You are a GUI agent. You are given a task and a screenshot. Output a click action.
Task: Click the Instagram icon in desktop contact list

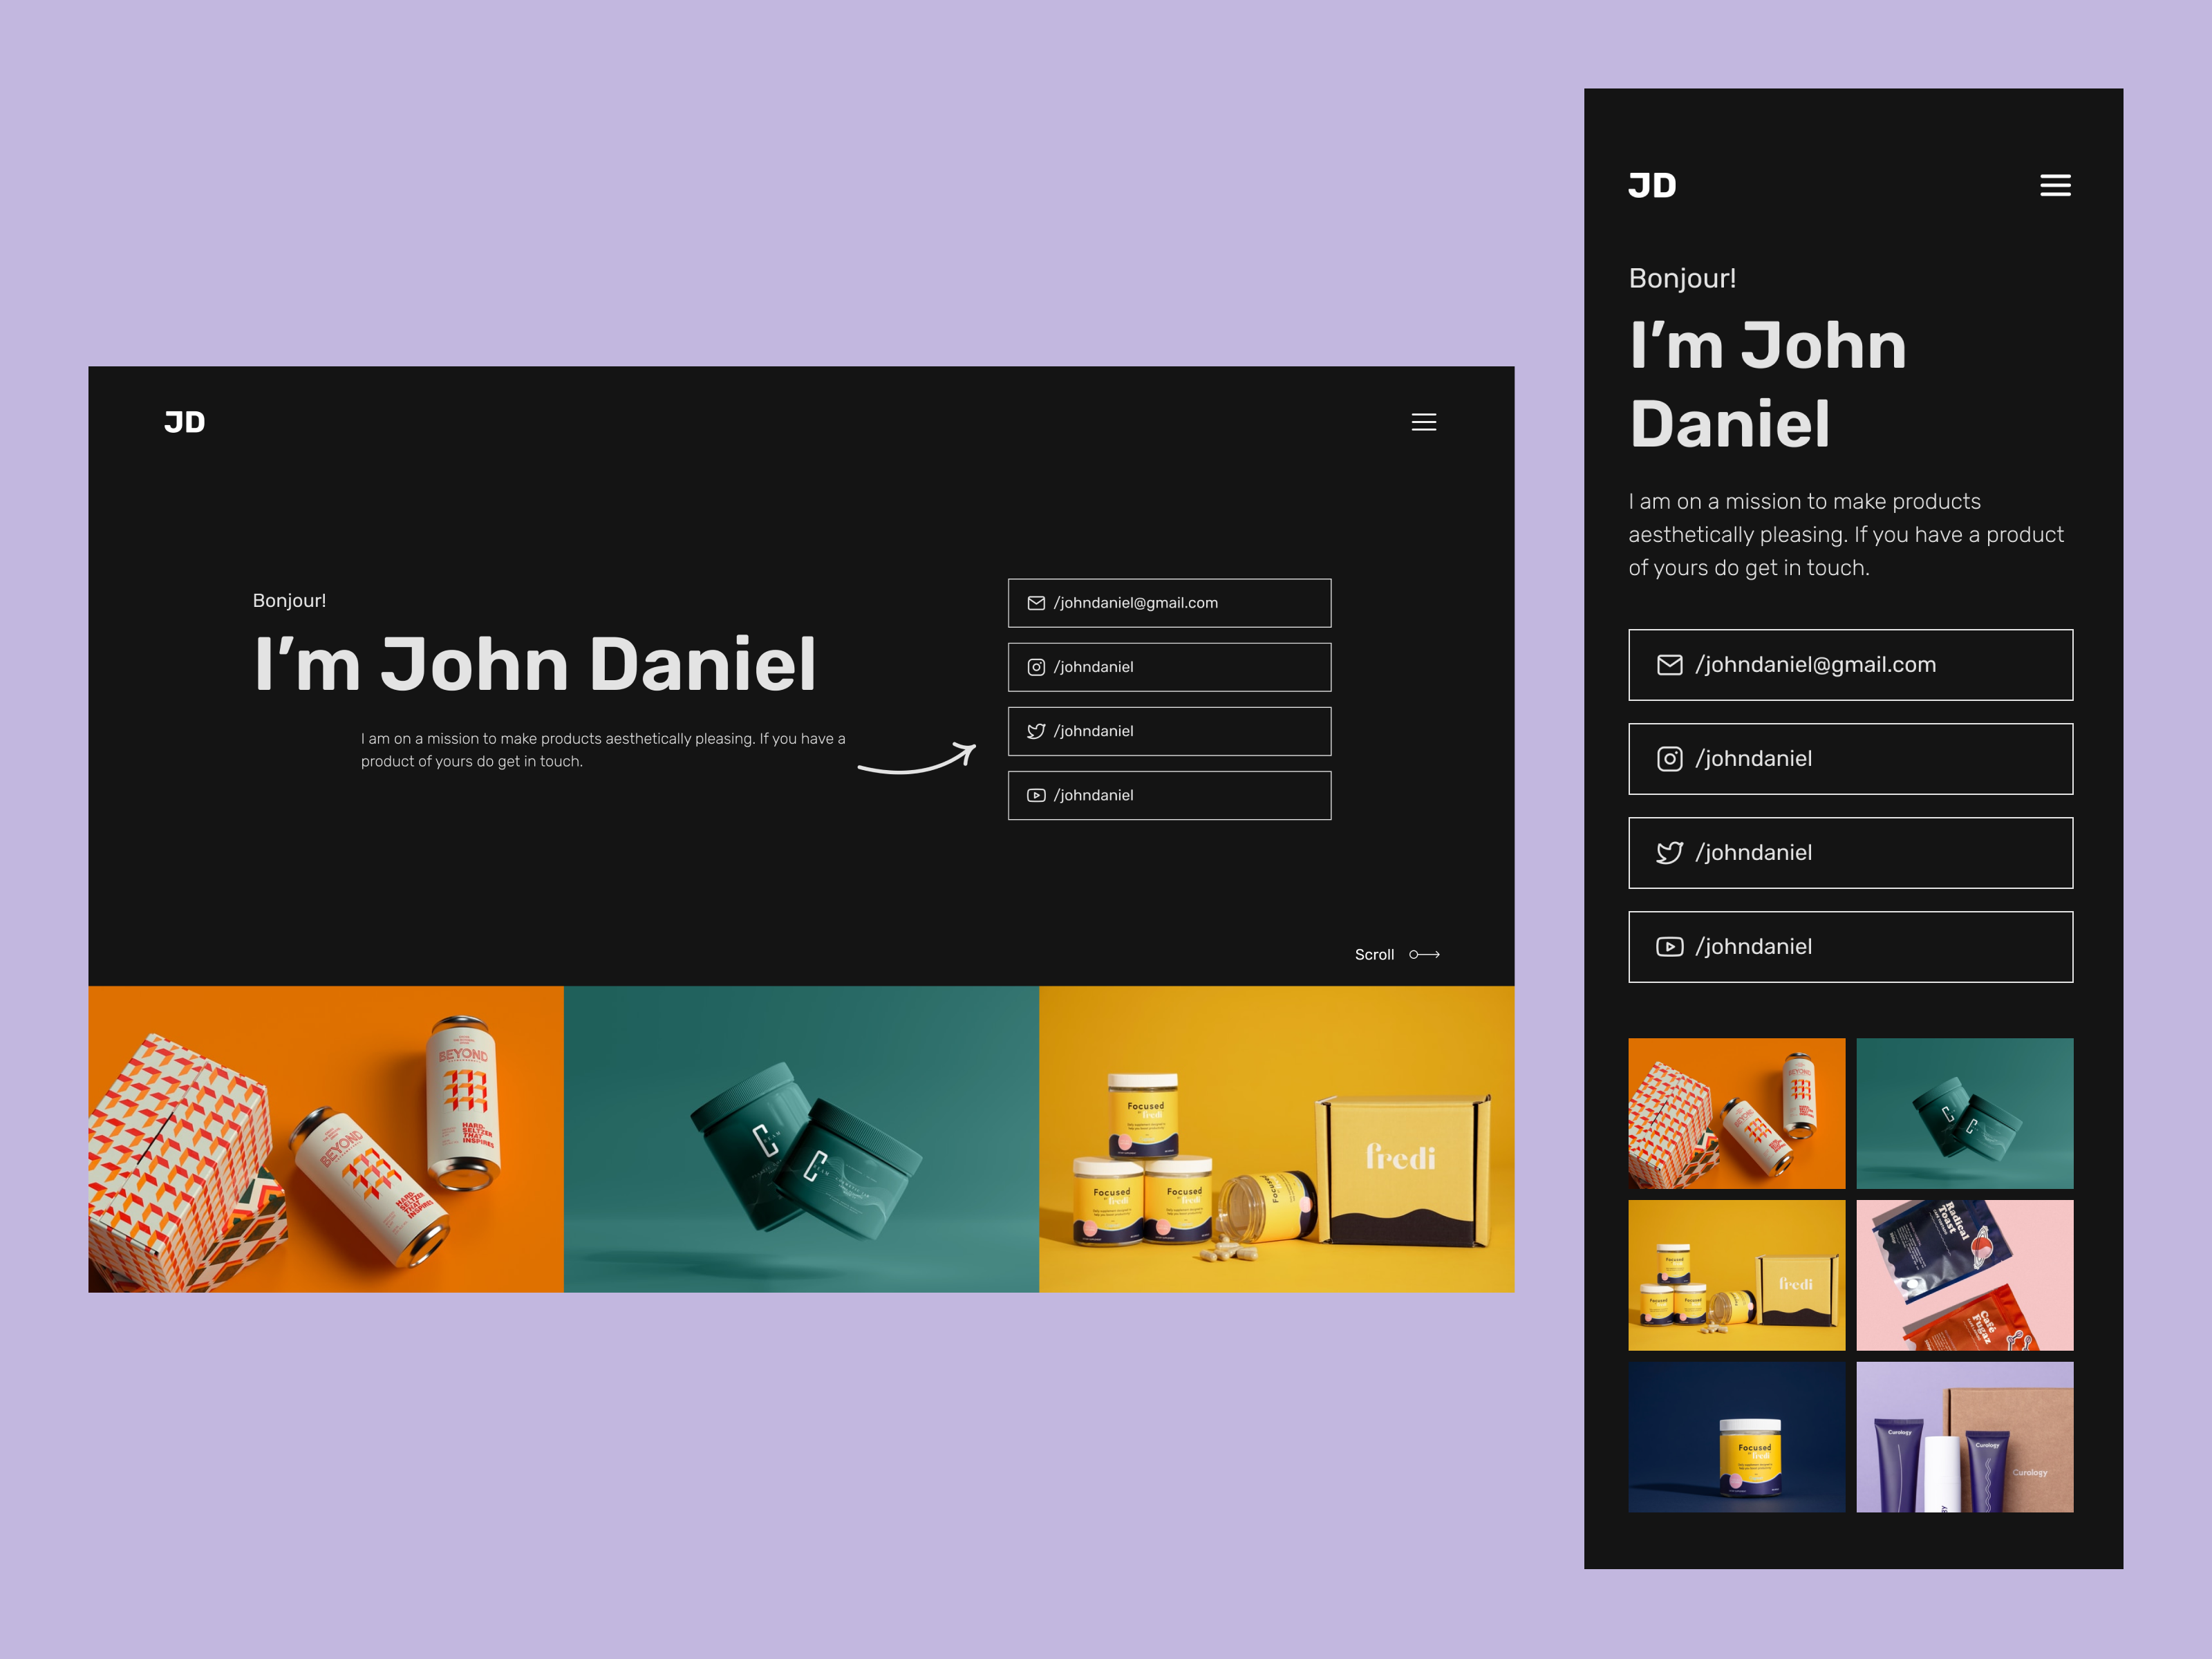coord(1036,667)
